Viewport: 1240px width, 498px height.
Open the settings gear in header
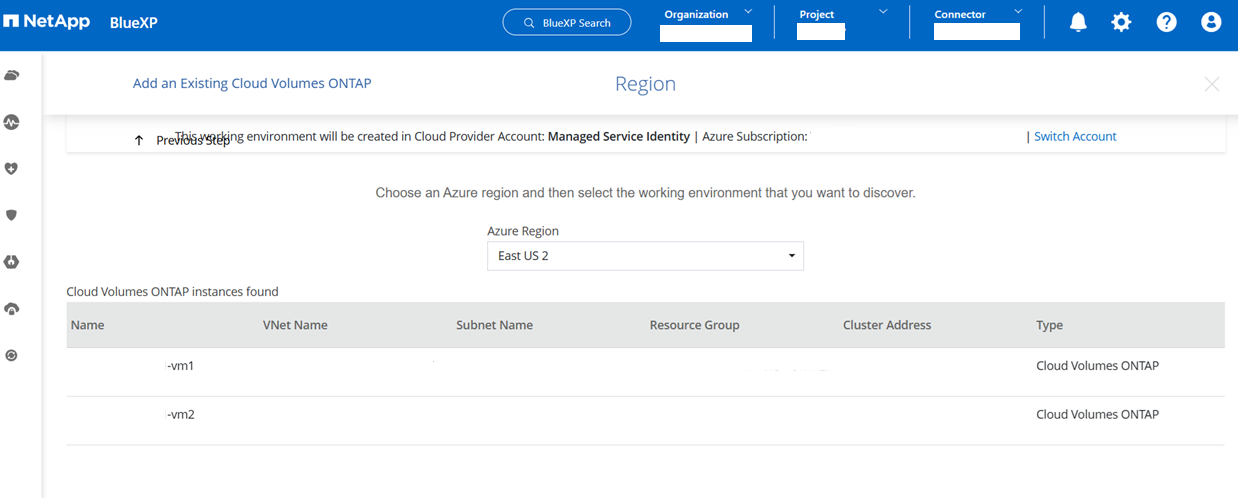pos(1121,22)
